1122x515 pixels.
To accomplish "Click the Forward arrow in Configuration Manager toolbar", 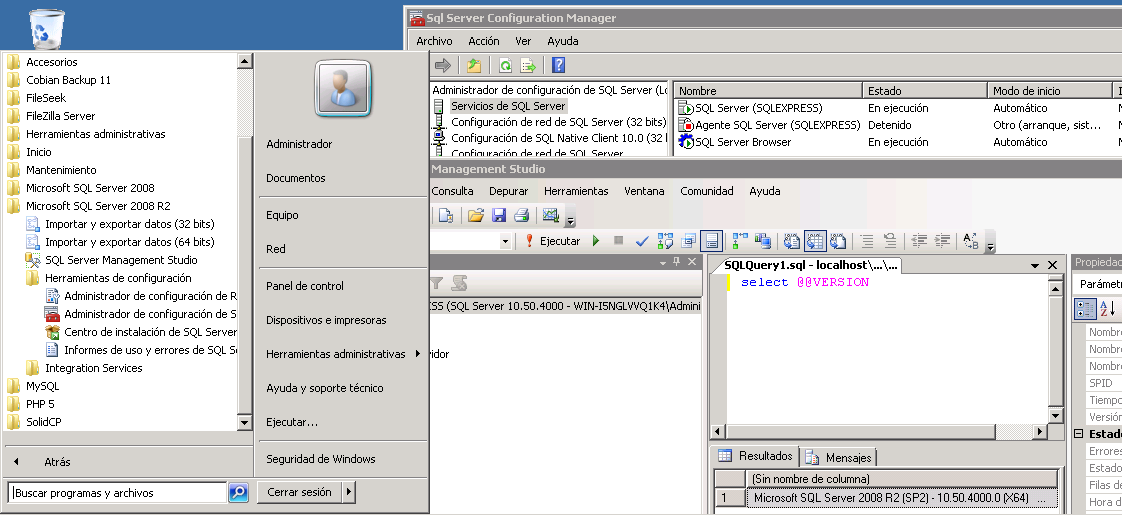I will tap(443, 66).
